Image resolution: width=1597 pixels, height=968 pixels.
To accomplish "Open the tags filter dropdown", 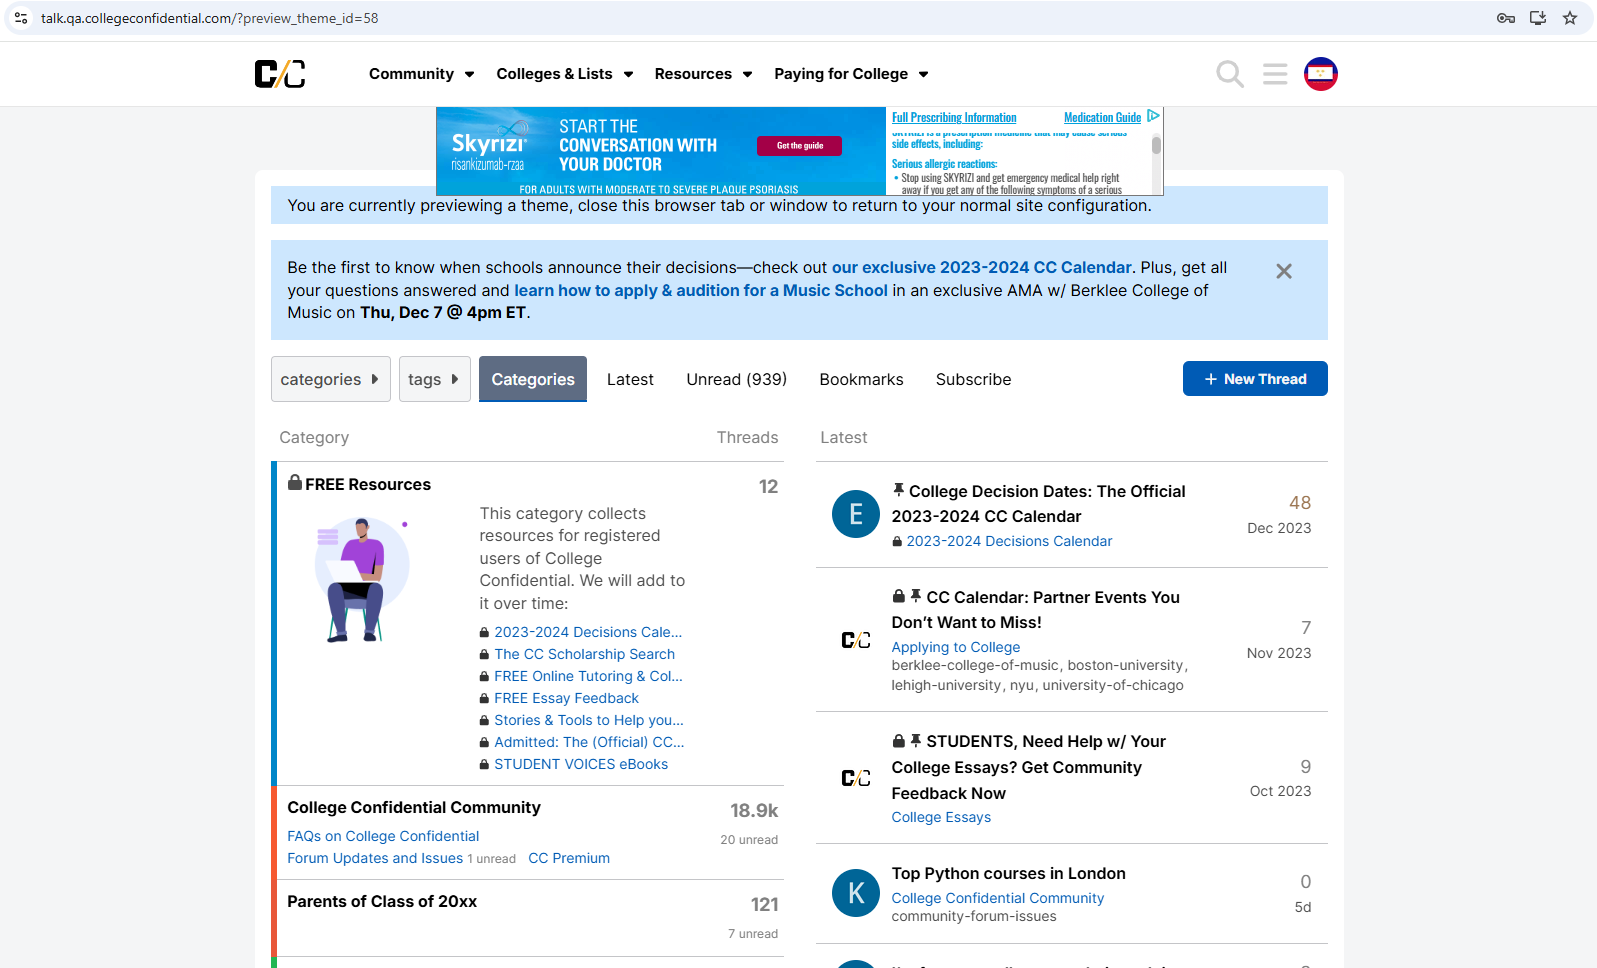I will click(x=435, y=379).
